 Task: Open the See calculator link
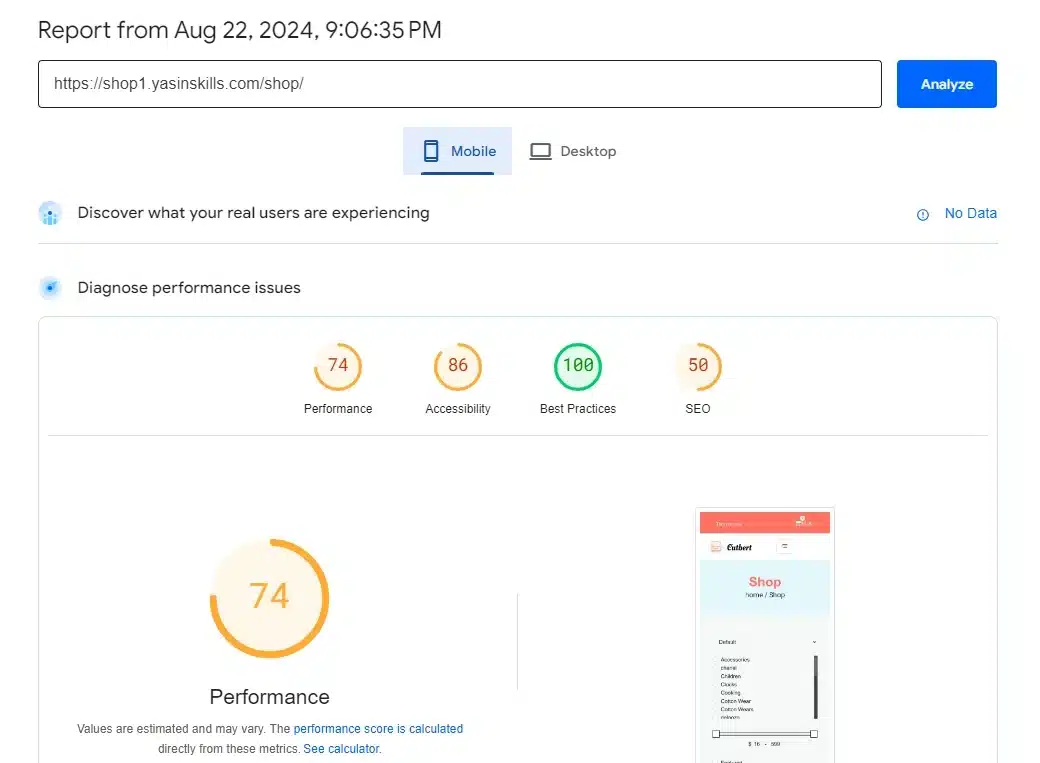click(342, 748)
